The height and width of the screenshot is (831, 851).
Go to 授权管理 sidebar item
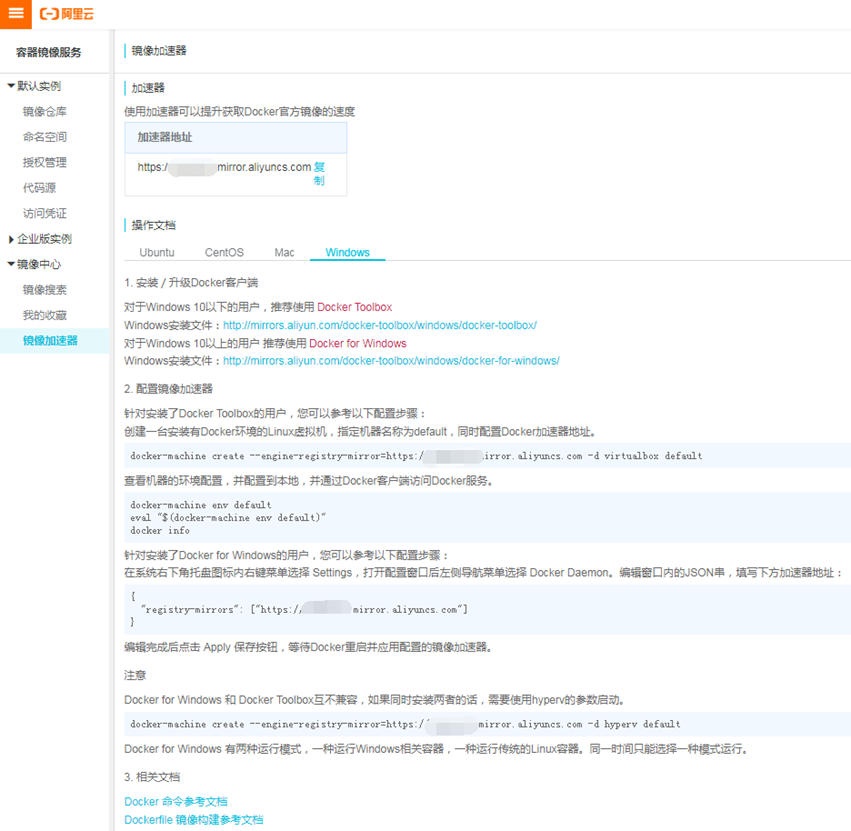click(45, 162)
